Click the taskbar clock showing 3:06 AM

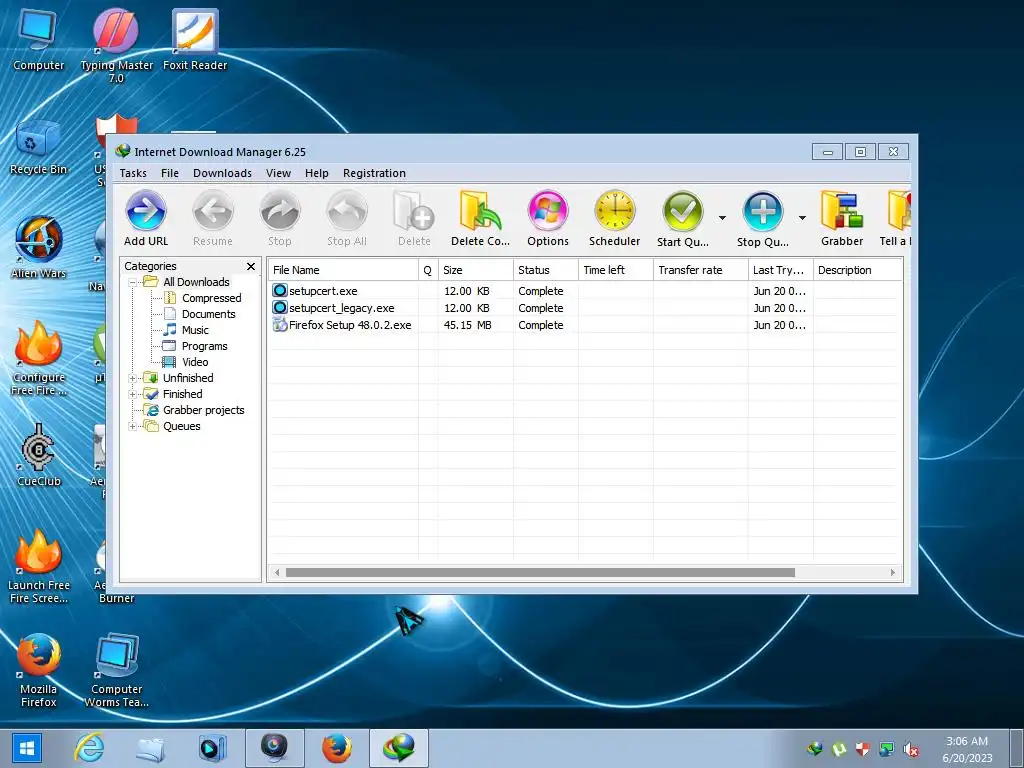(967, 749)
